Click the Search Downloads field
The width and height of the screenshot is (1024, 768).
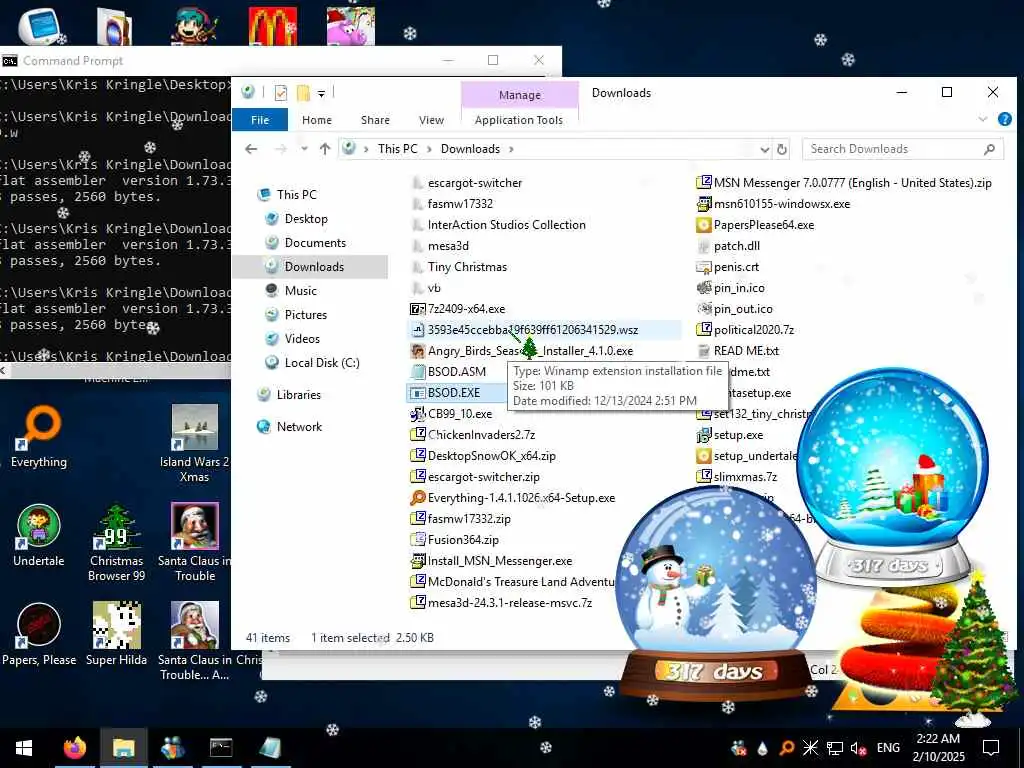[903, 149]
